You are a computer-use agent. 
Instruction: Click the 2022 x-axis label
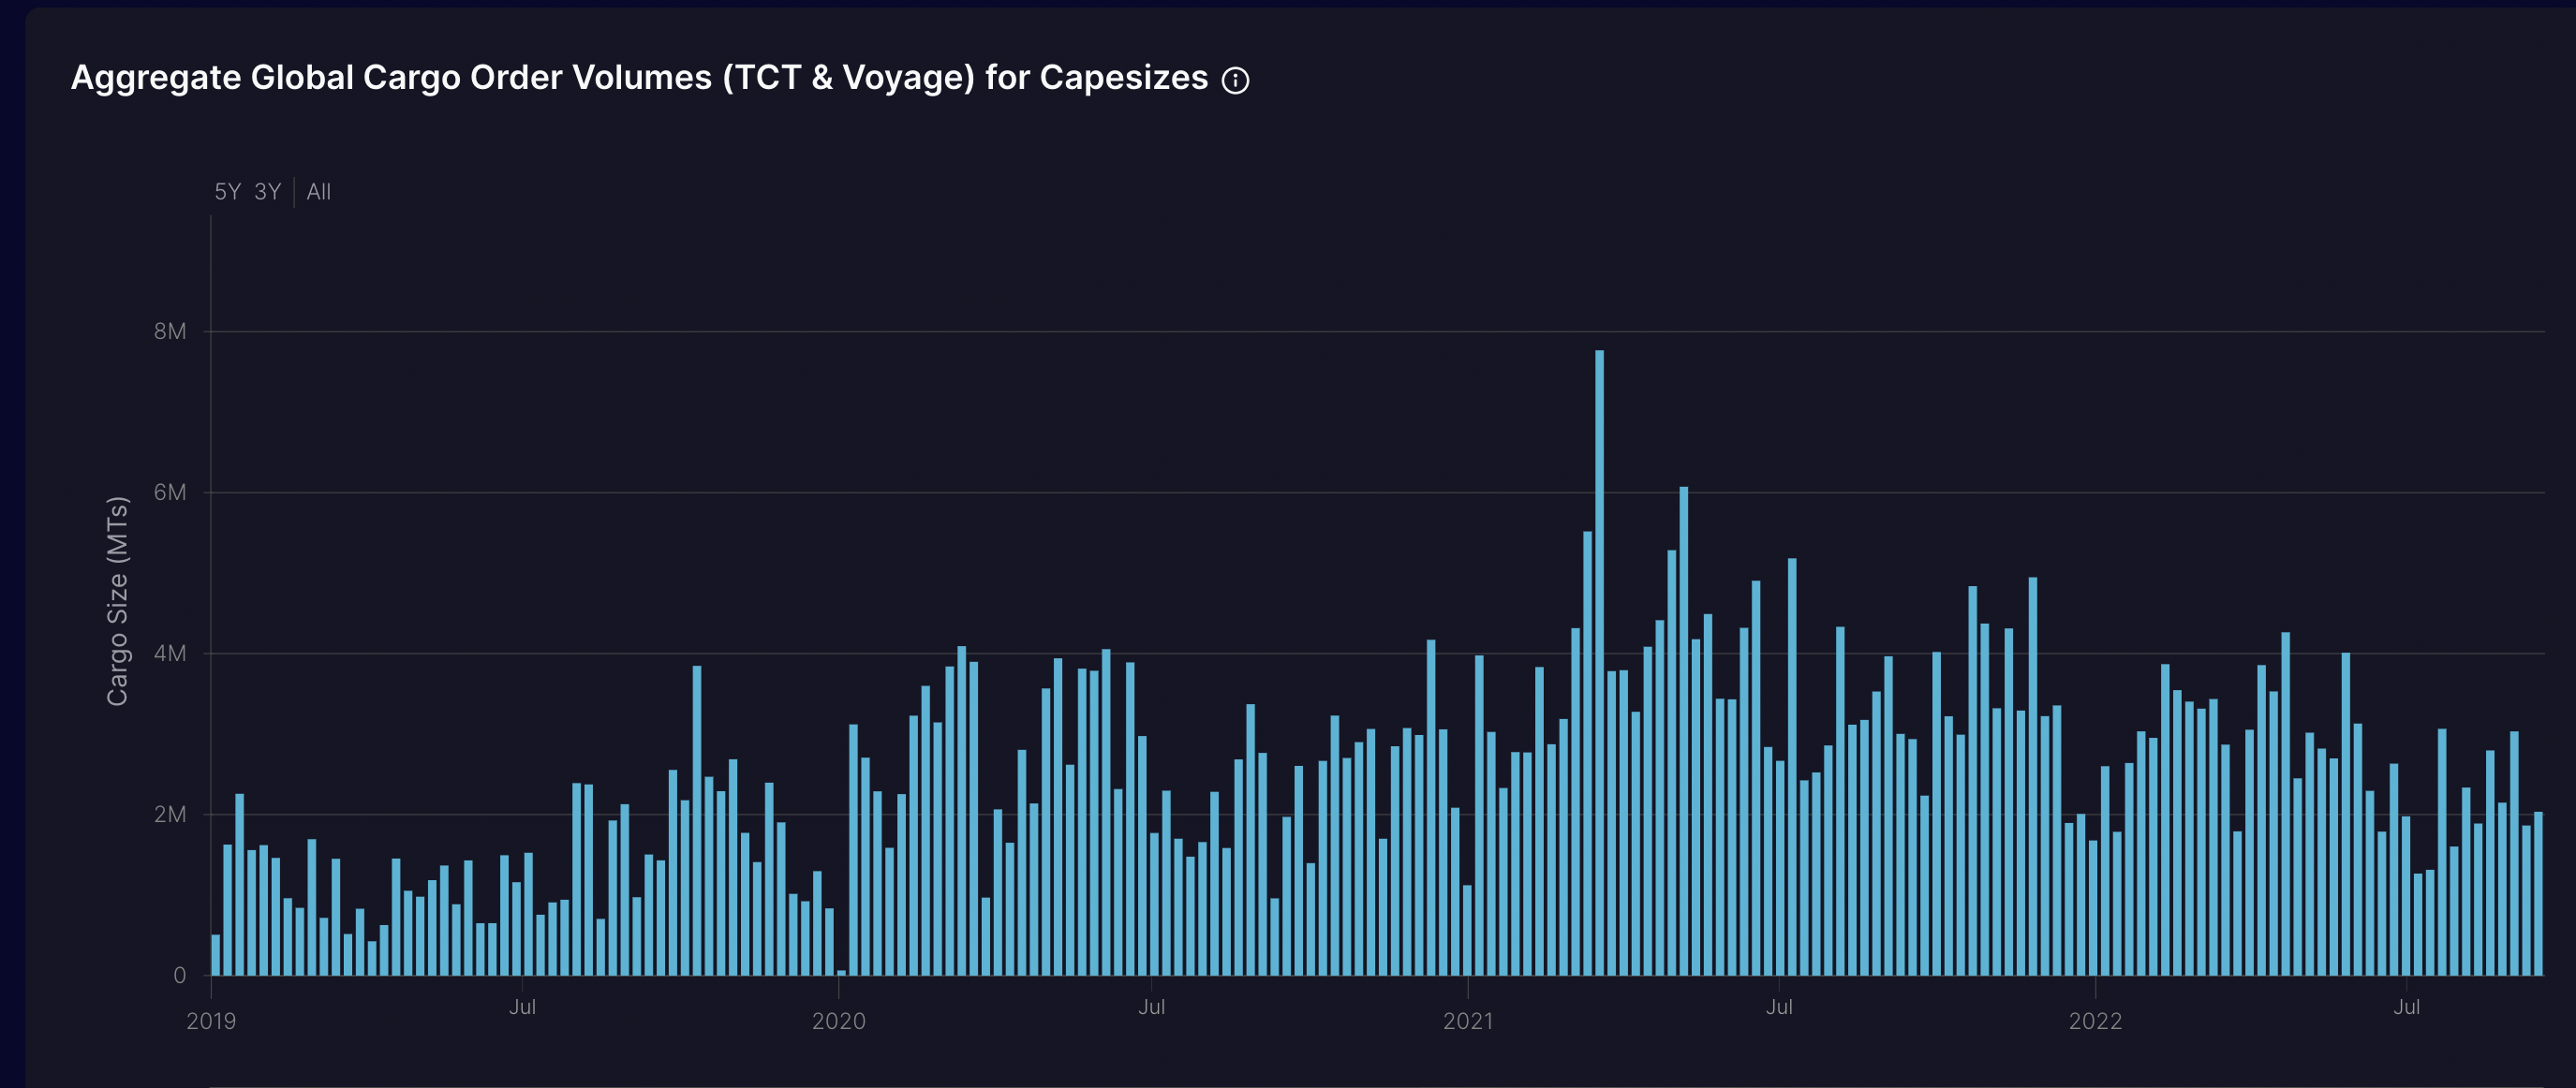[x=2095, y=1021]
